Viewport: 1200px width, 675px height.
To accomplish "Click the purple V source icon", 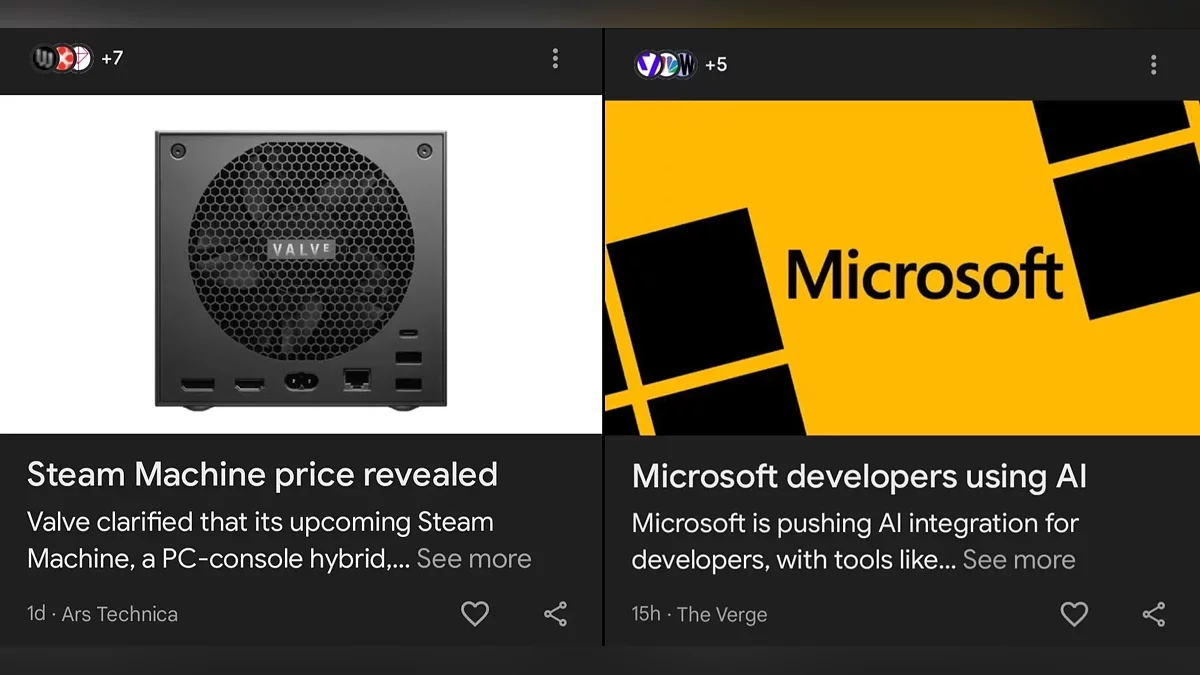I will click(x=647, y=65).
